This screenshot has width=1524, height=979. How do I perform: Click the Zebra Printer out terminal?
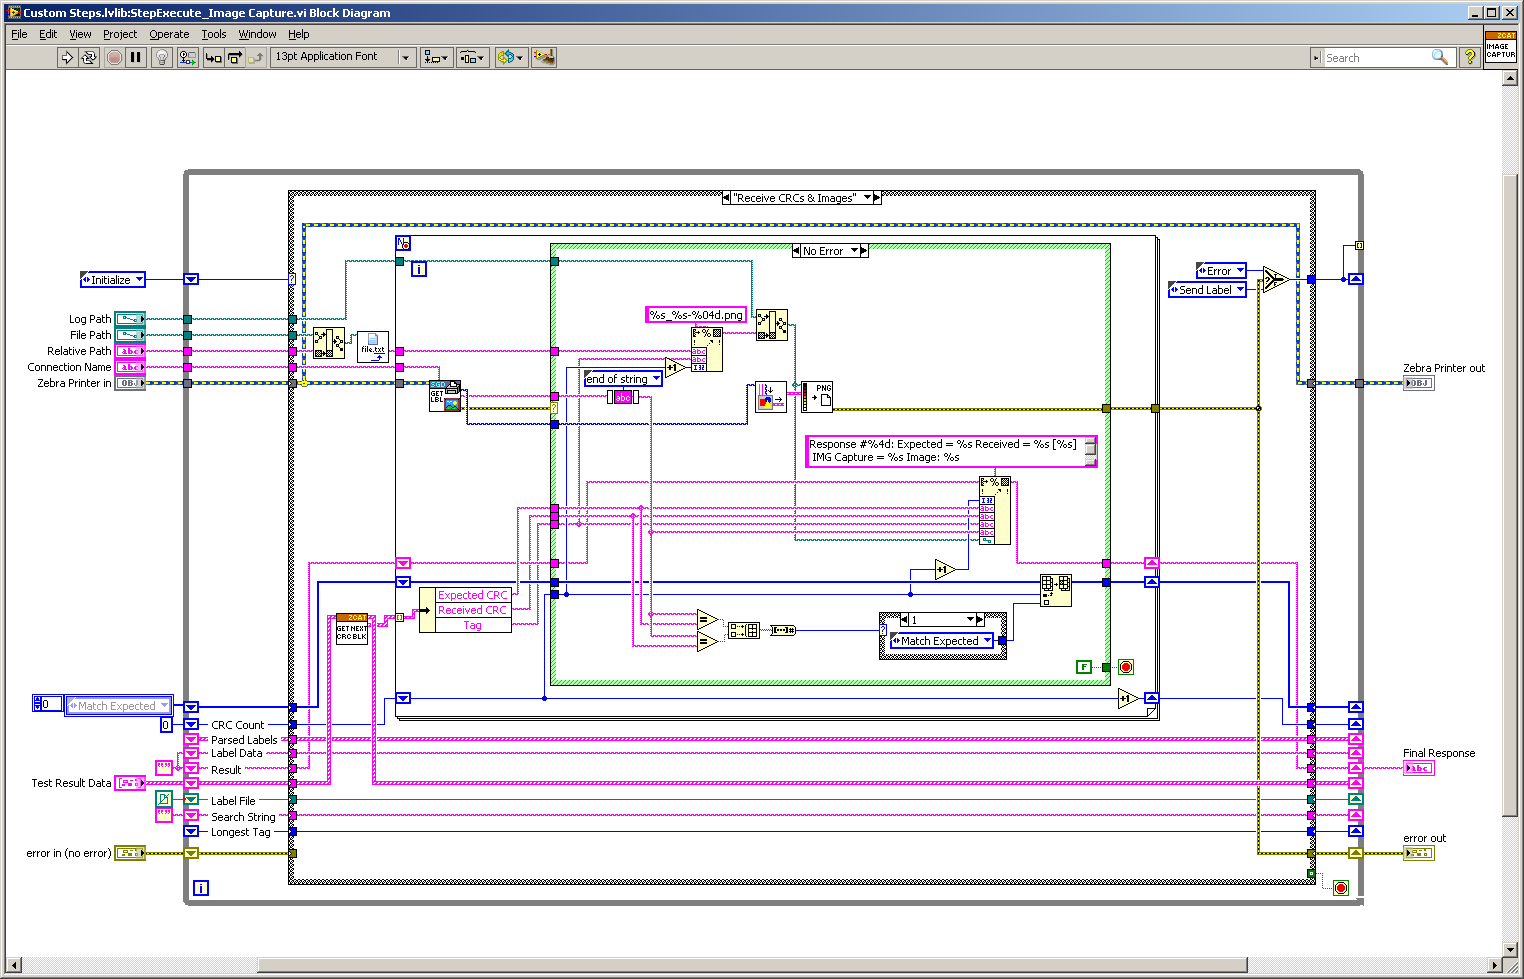pos(1418,383)
